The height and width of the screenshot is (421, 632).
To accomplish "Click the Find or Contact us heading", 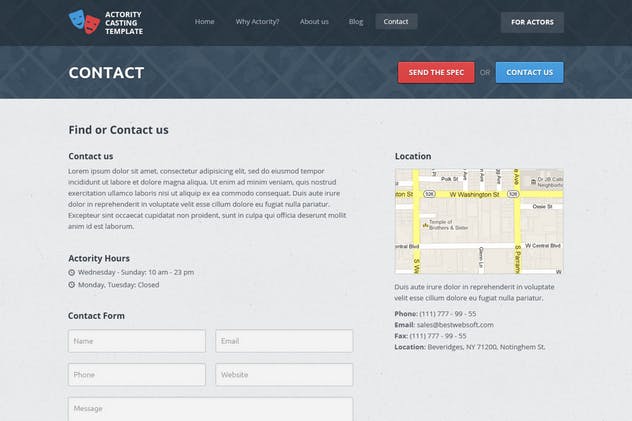I will pyautogui.click(x=118, y=130).
